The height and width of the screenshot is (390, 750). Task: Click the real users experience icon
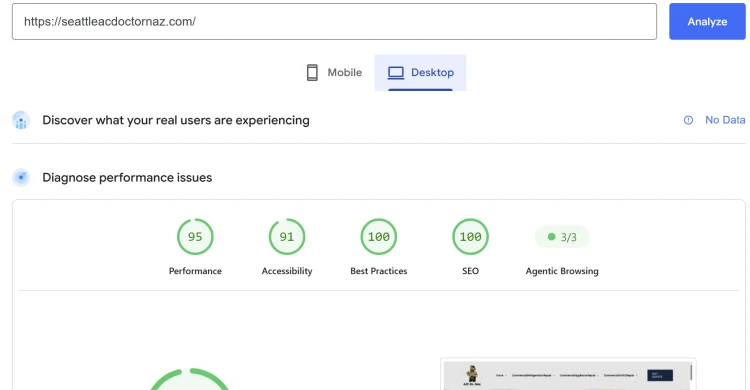(21, 121)
